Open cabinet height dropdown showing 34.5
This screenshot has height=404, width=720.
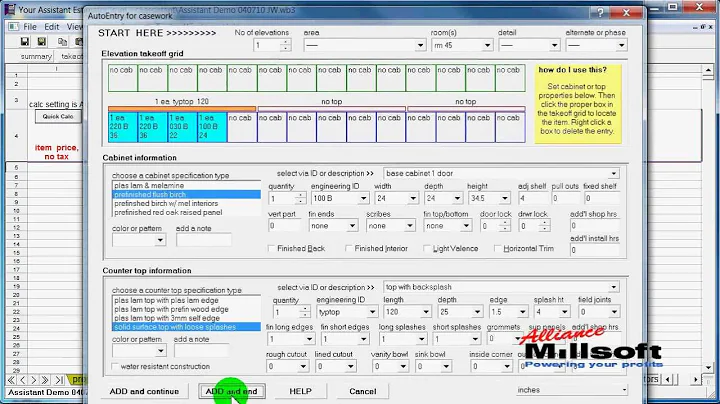tap(505, 198)
